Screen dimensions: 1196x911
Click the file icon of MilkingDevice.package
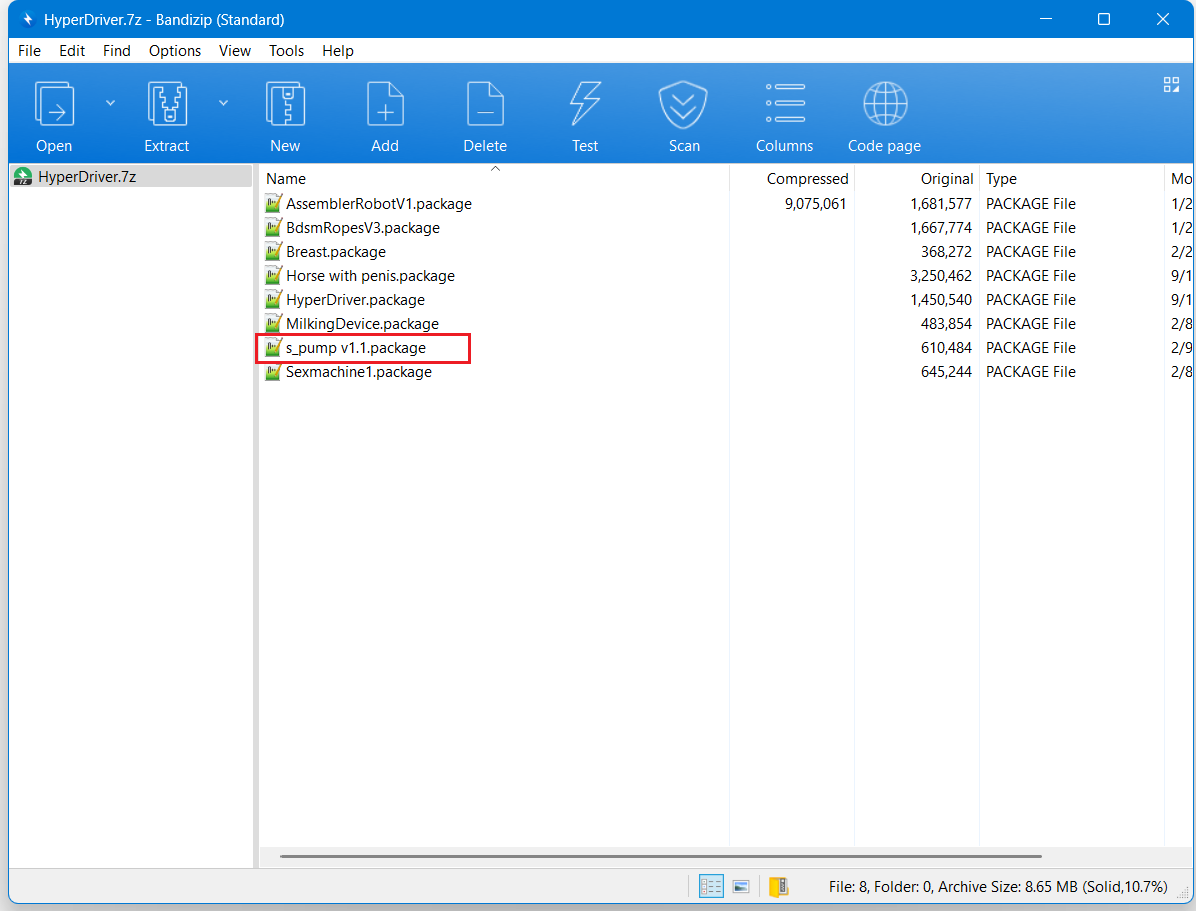273,324
